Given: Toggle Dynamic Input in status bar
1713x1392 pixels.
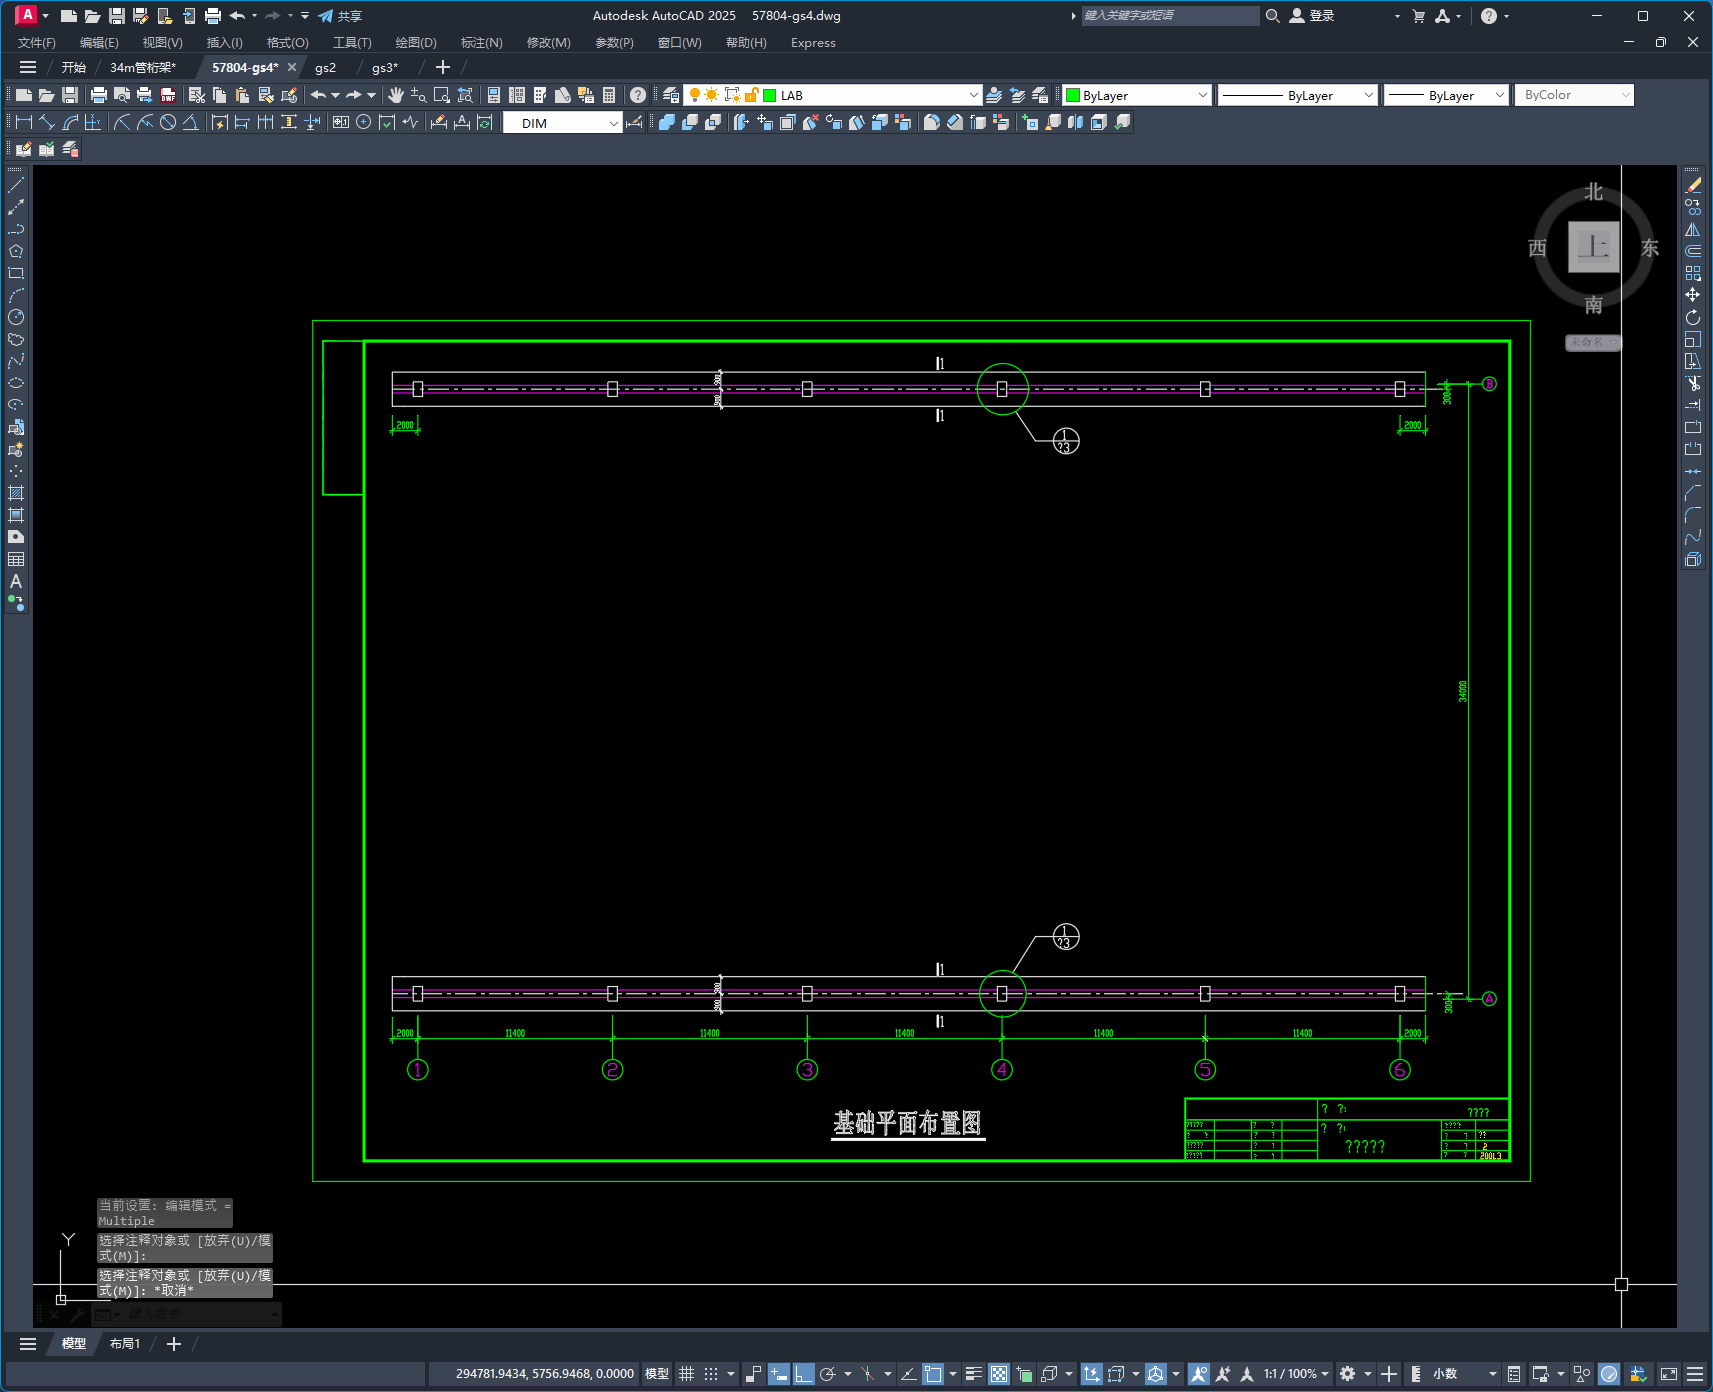Looking at the screenshot, I should pyautogui.click(x=779, y=1374).
